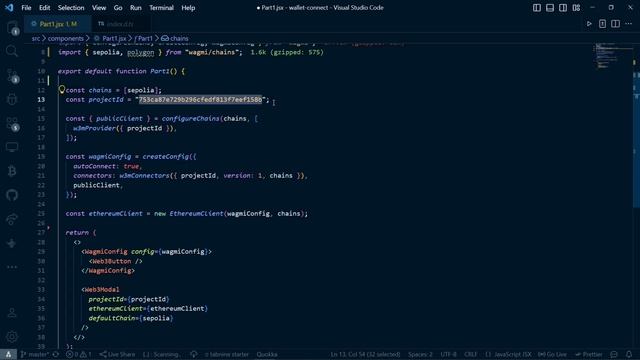
Task: Open the Edit menu
Action: (44, 8)
